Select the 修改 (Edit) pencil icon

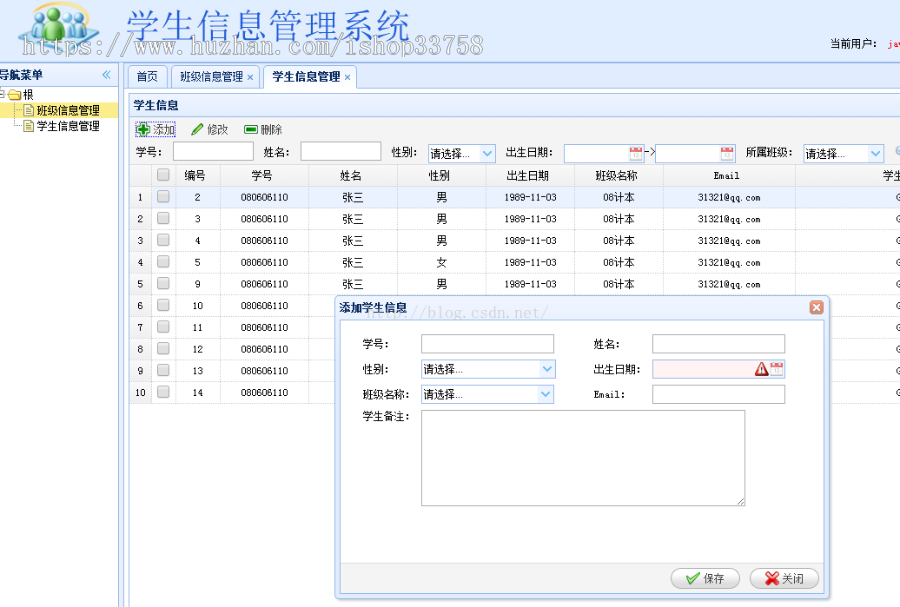(x=196, y=128)
